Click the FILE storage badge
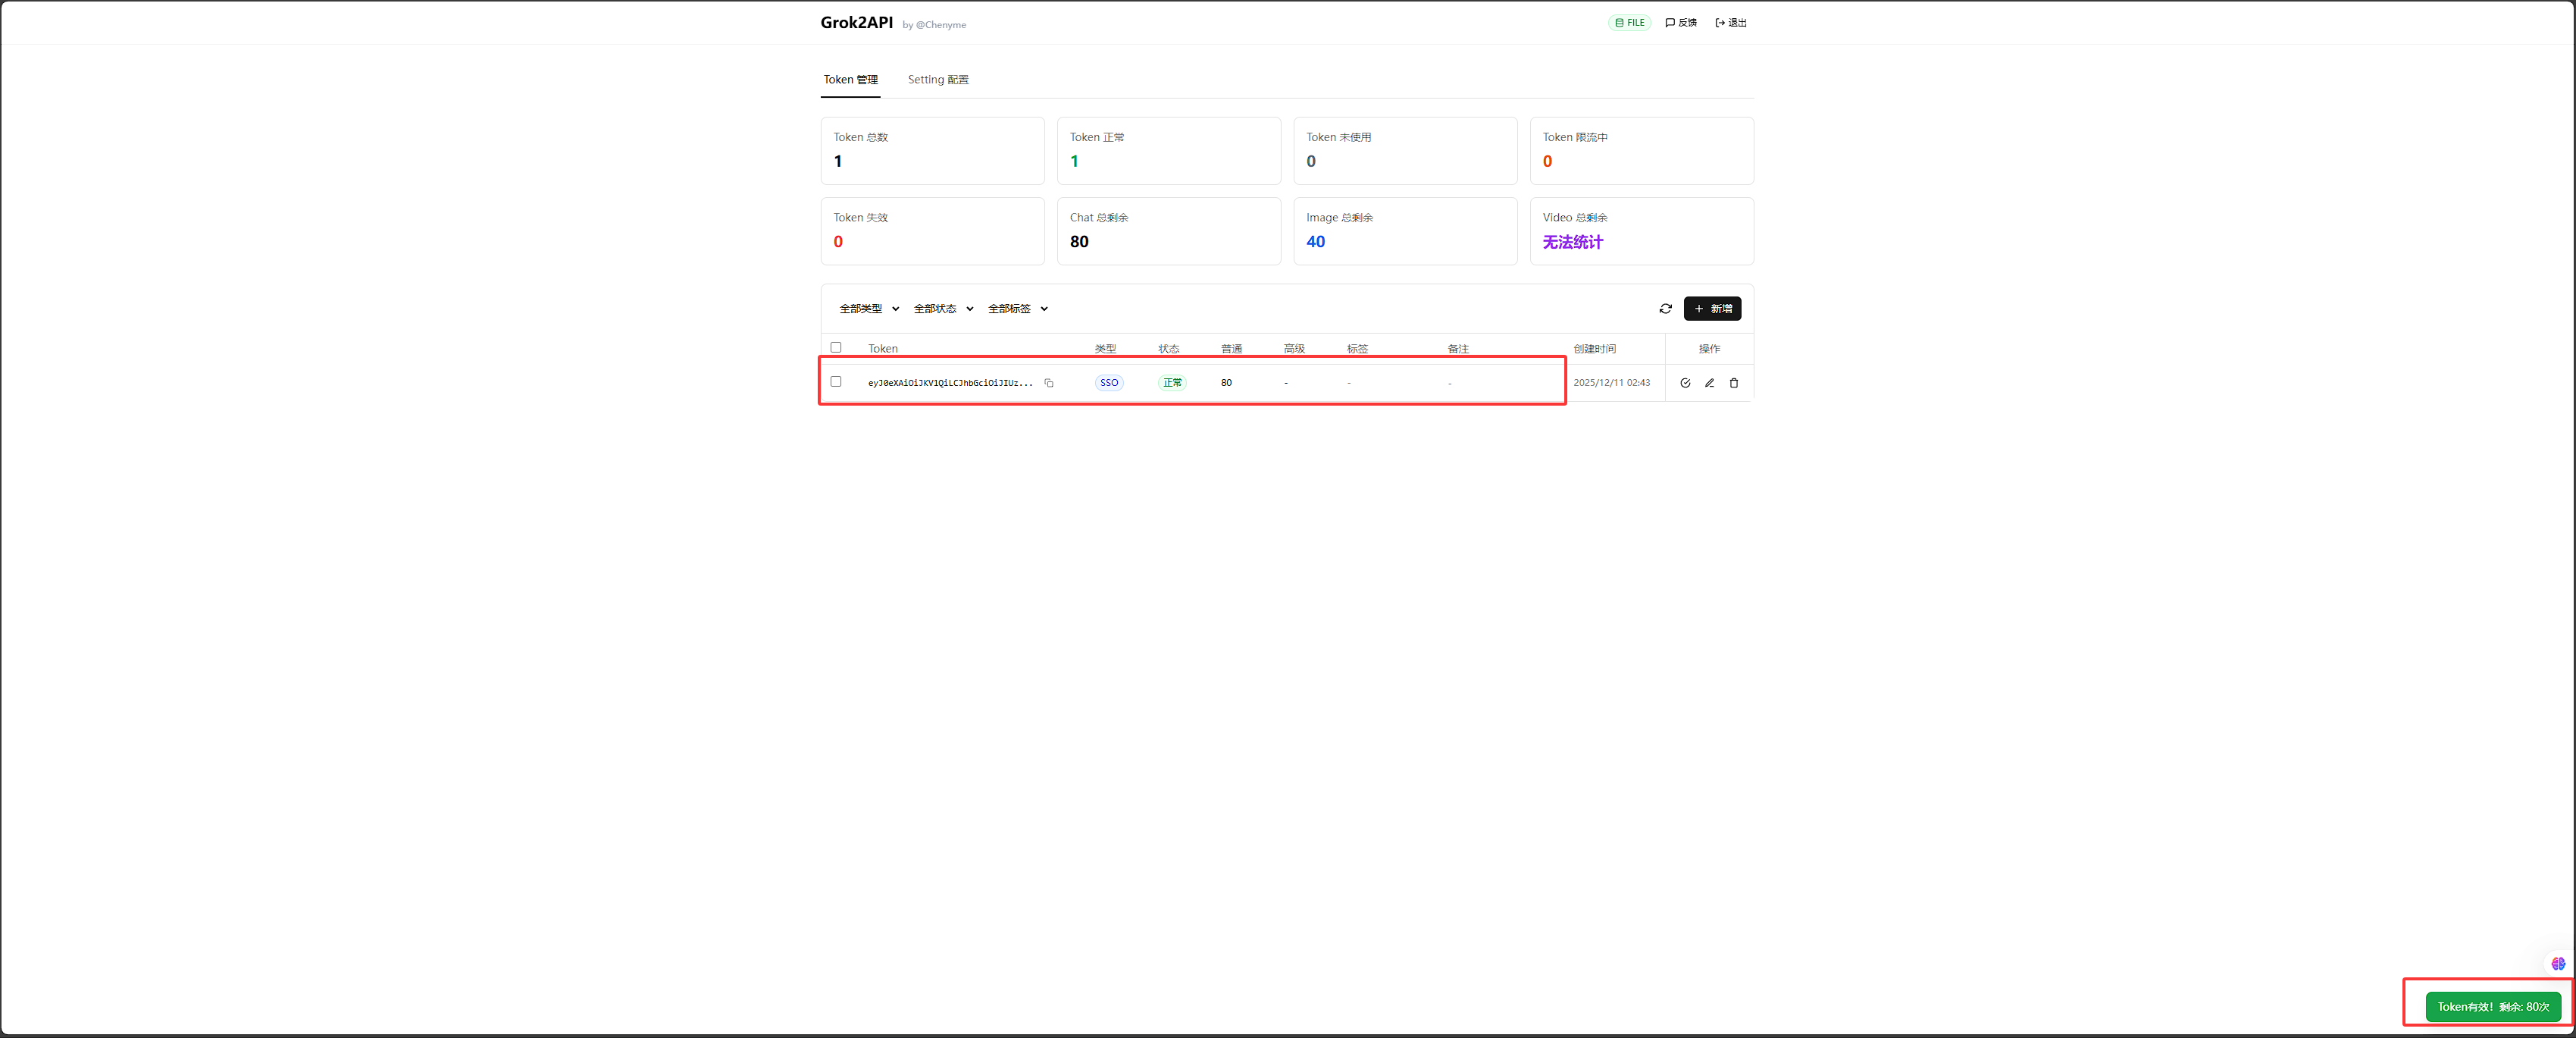The height and width of the screenshot is (1038, 2576). [1629, 23]
